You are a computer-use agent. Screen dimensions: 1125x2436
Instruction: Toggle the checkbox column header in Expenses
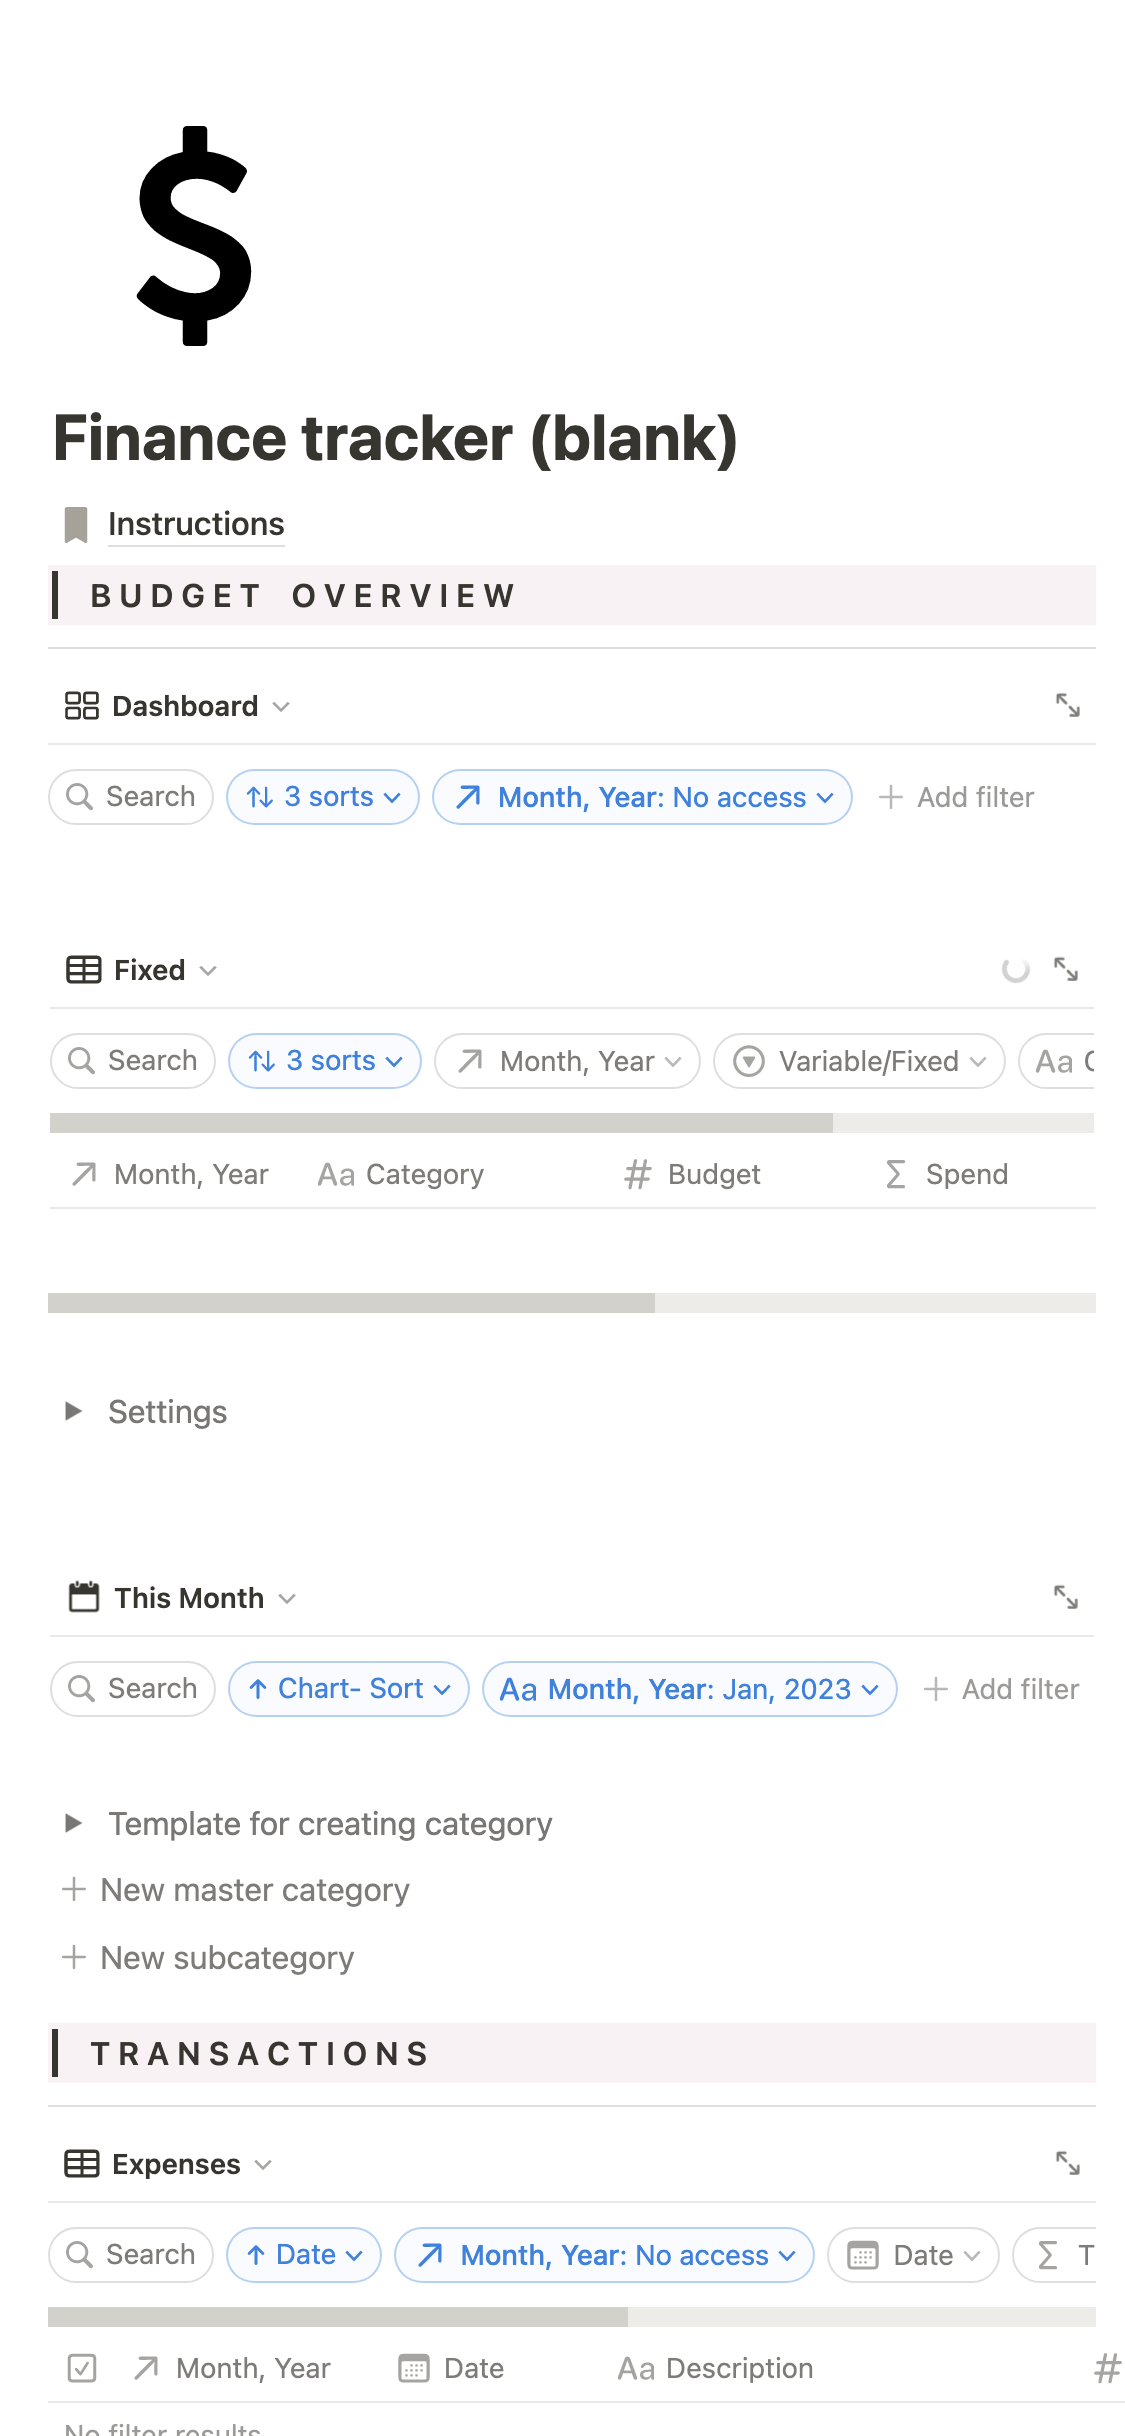click(x=82, y=2368)
